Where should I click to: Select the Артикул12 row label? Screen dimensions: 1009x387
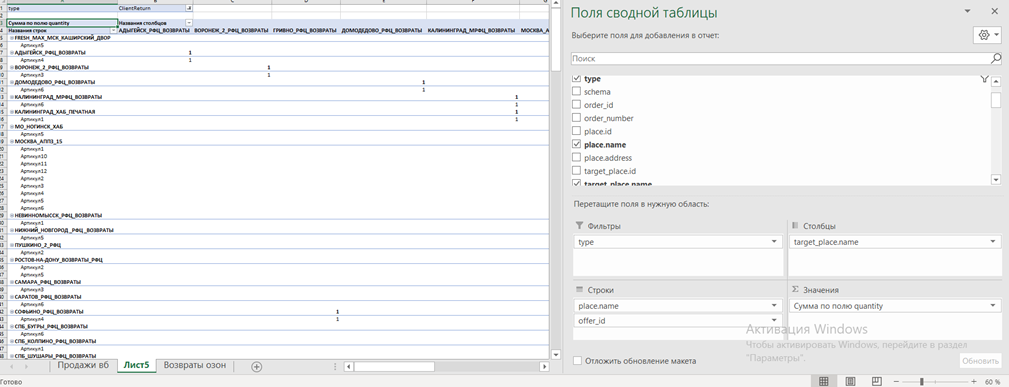click(33, 171)
